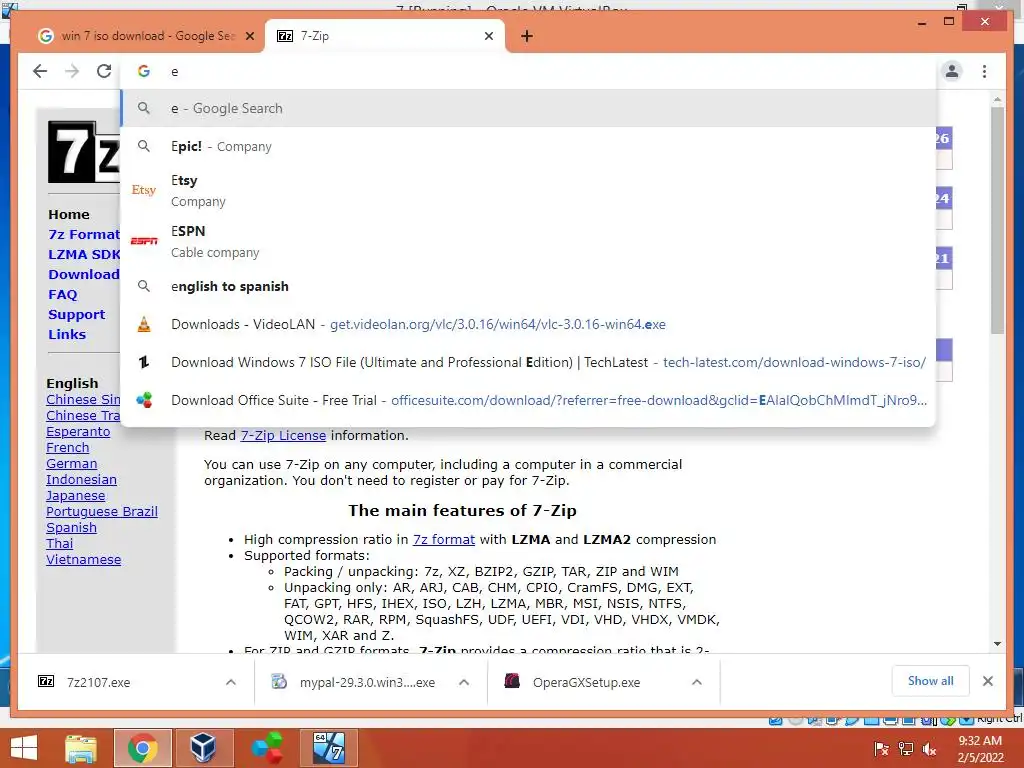
Task: Switch language to French
Action: point(67,447)
